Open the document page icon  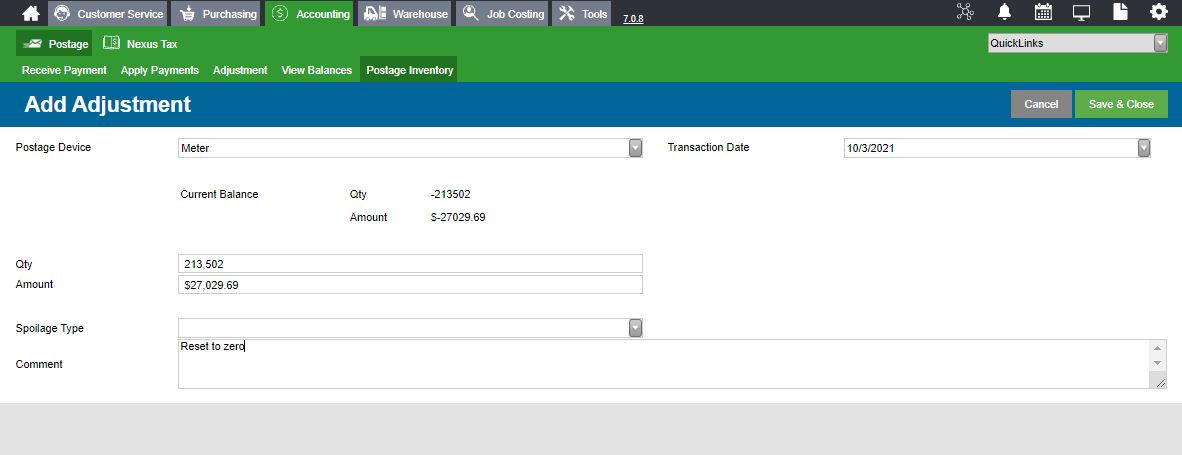[x=1120, y=12]
